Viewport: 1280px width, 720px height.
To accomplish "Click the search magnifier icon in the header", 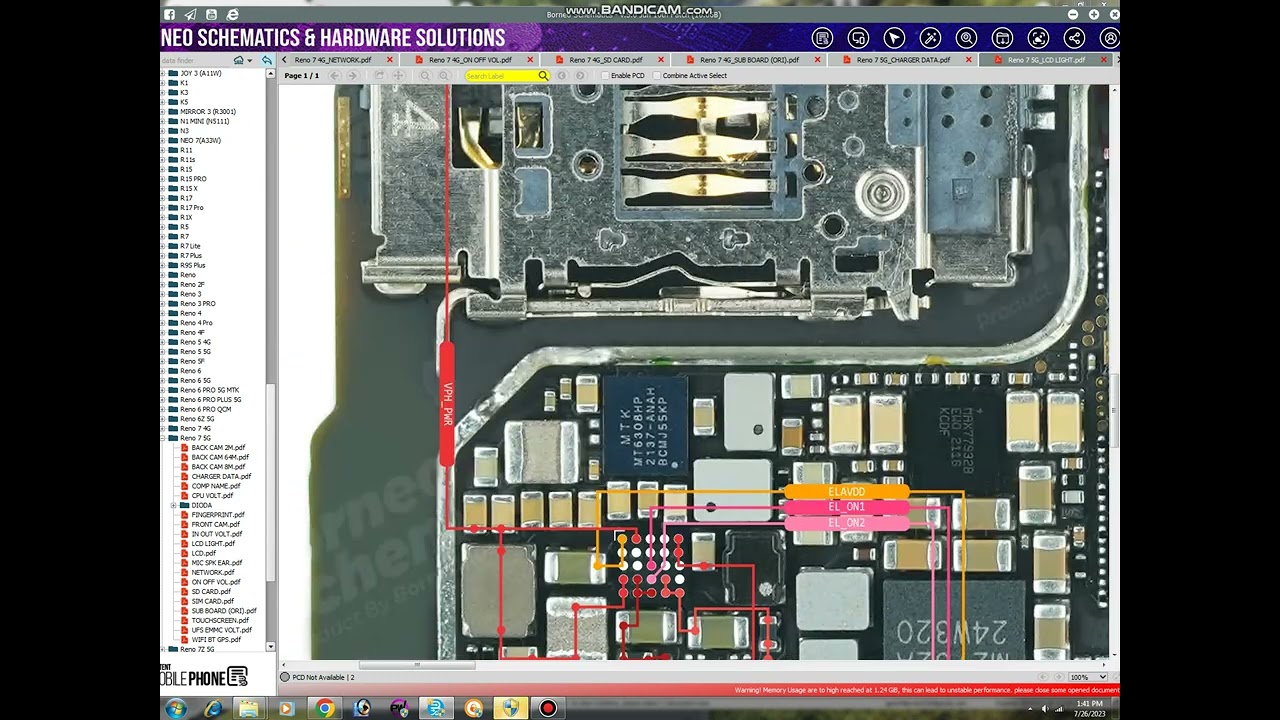I will tap(966, 38).
